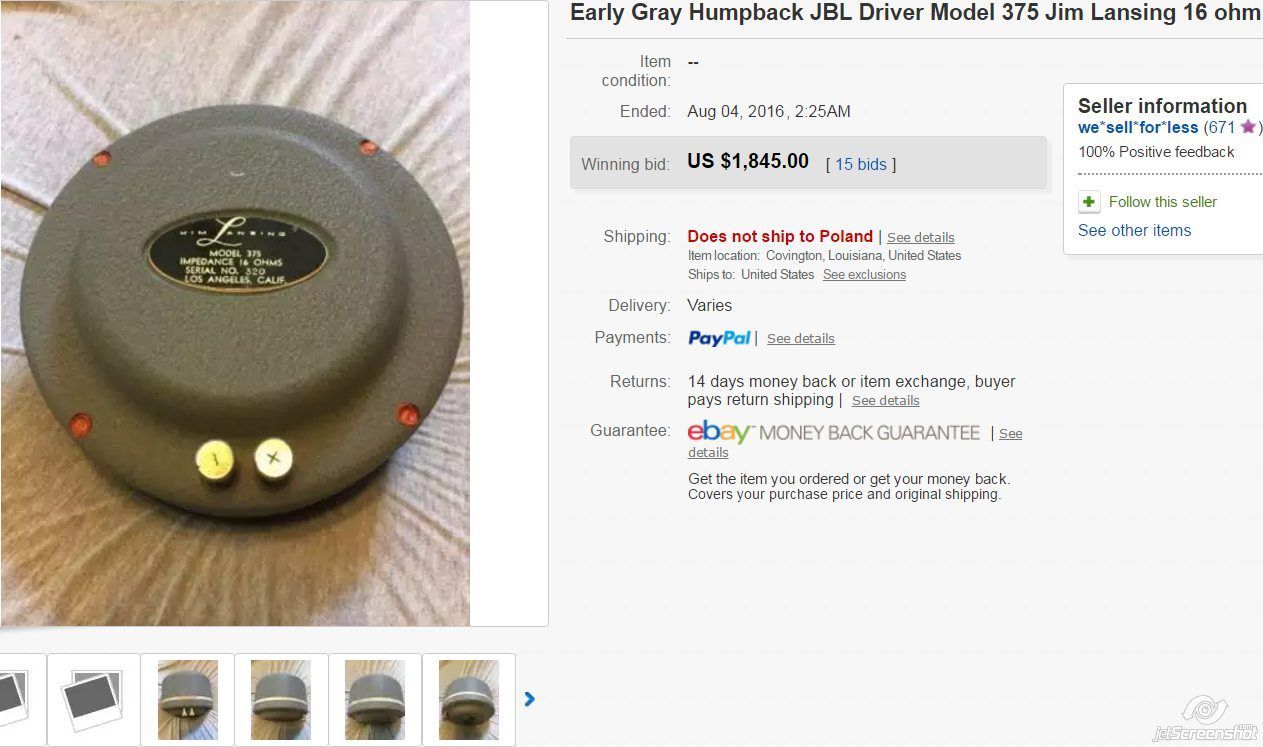Open shipping See details link

(920, 238)
